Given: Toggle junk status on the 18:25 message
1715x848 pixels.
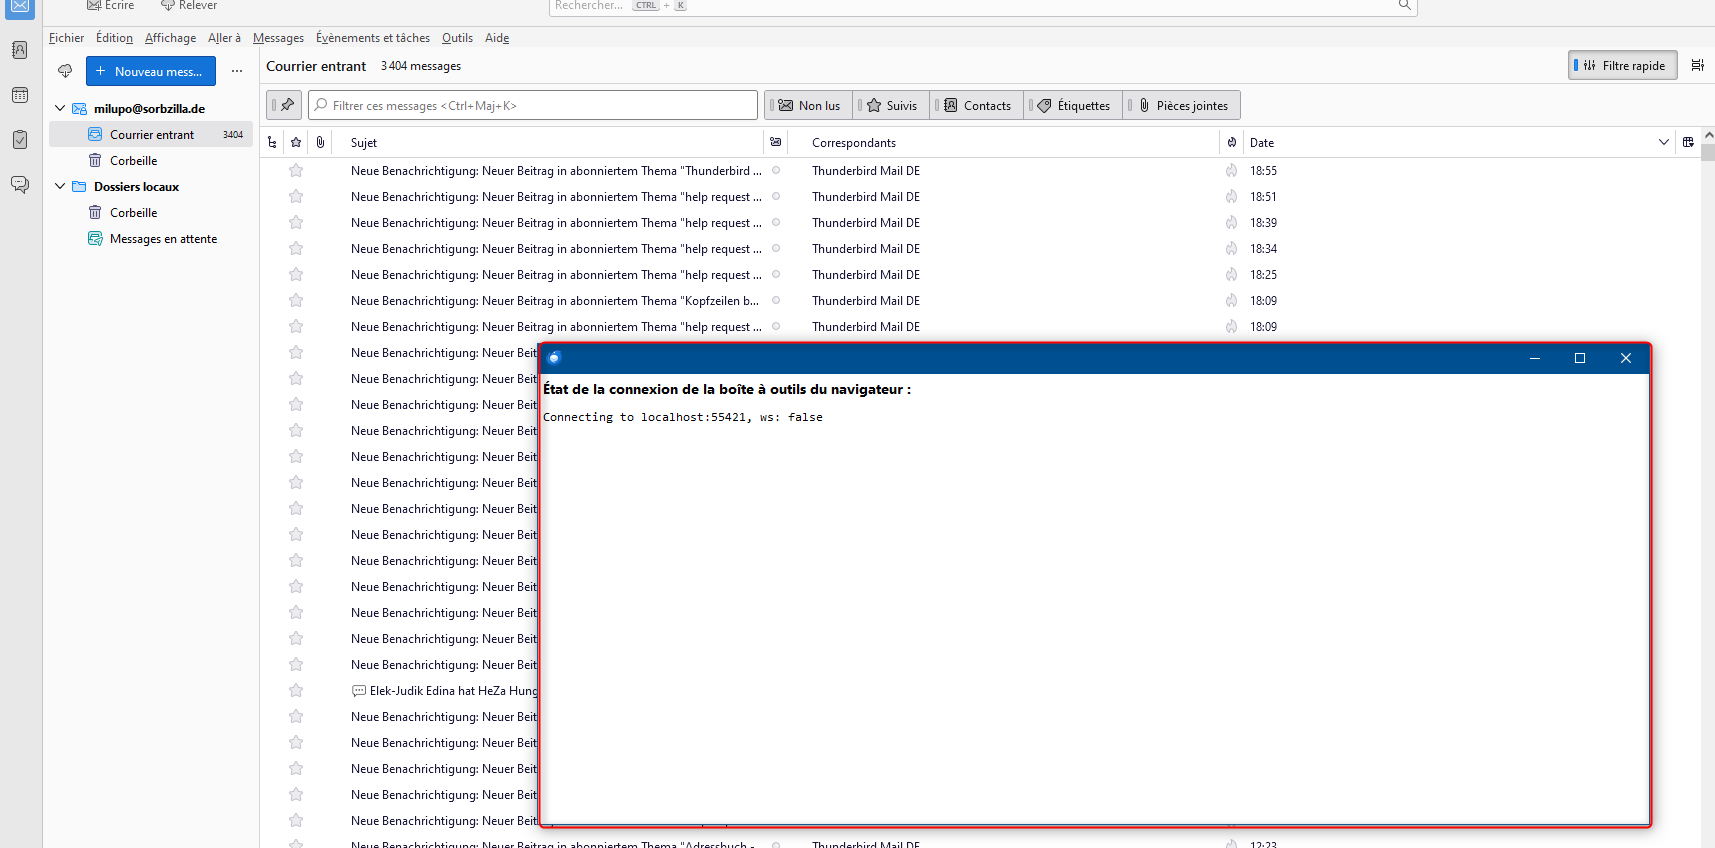Looking at the screenshot, I should 1231,275.
